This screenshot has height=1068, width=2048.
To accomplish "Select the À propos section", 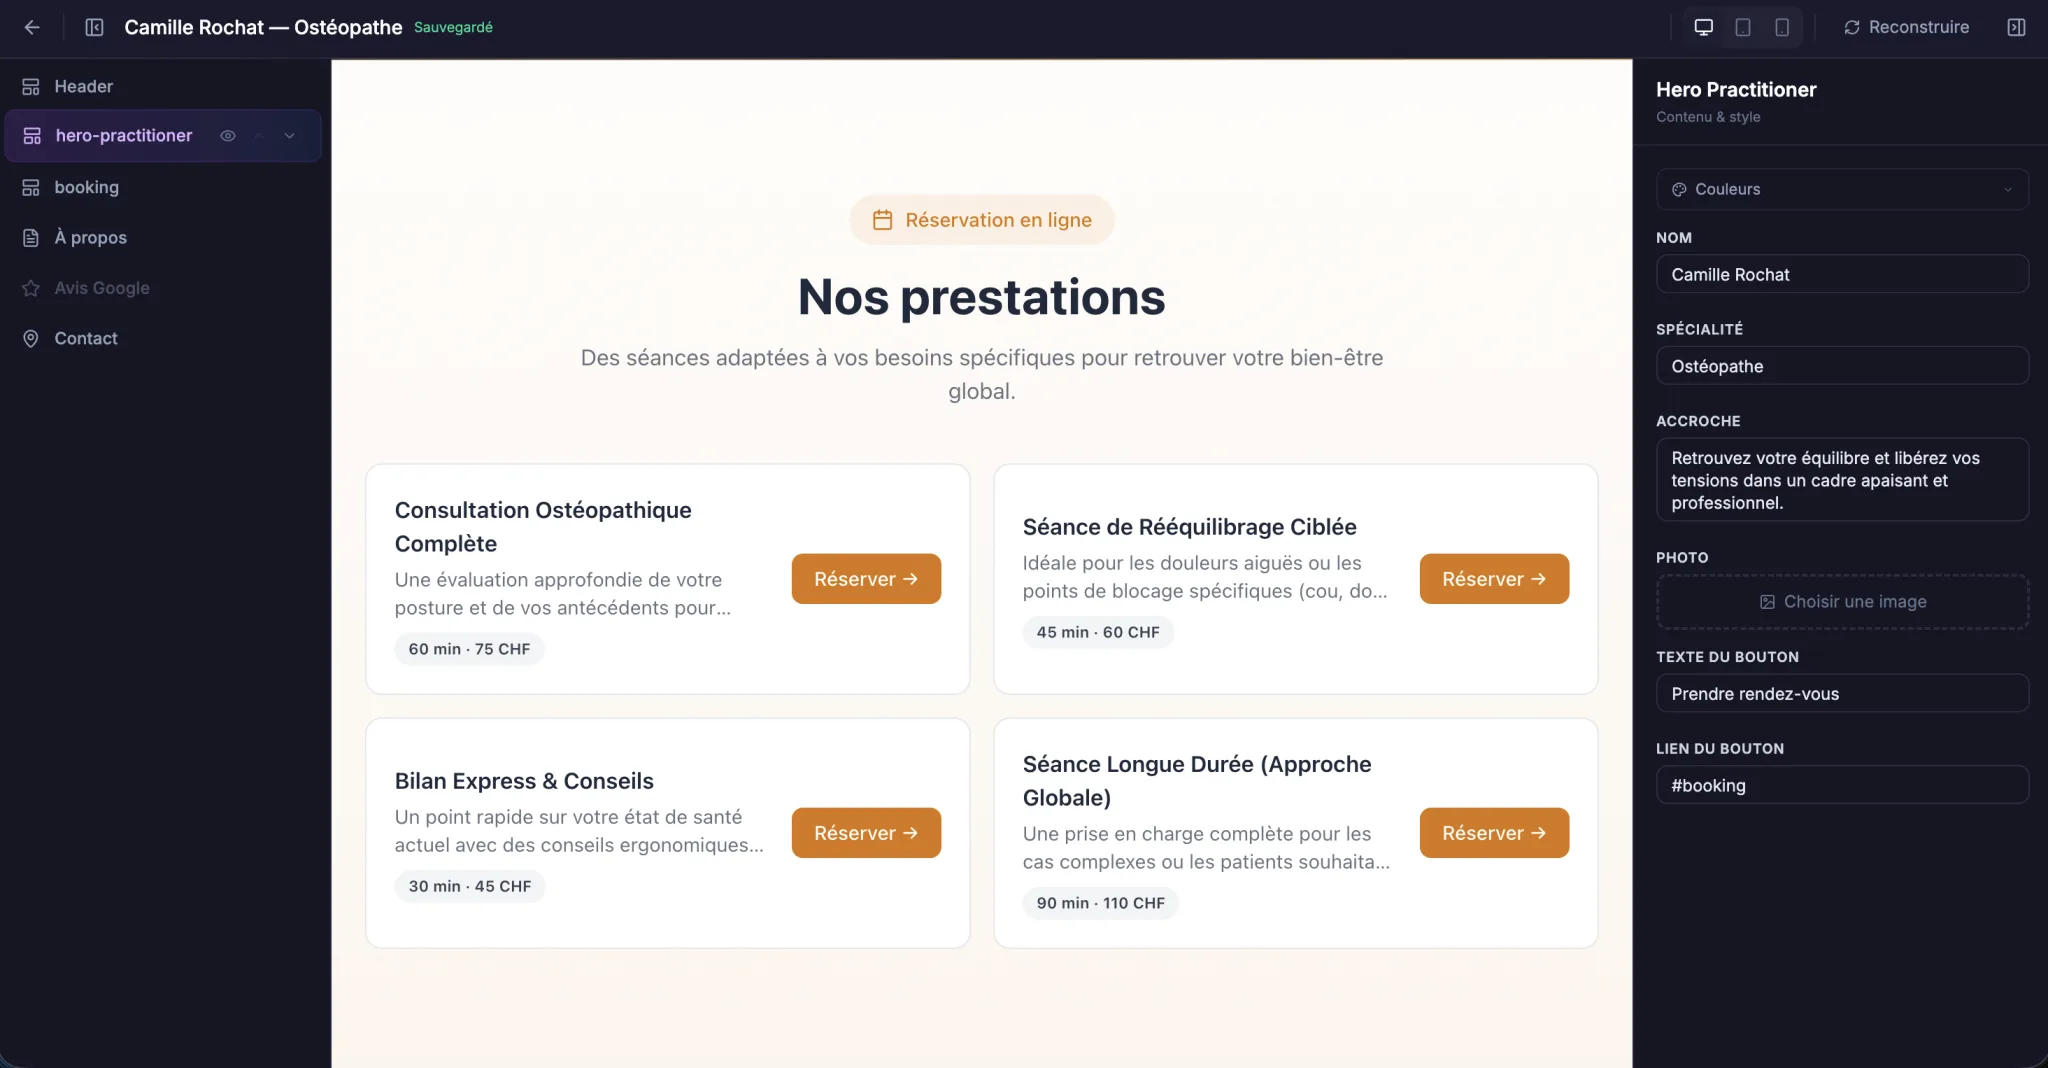I will pos(162,237).
